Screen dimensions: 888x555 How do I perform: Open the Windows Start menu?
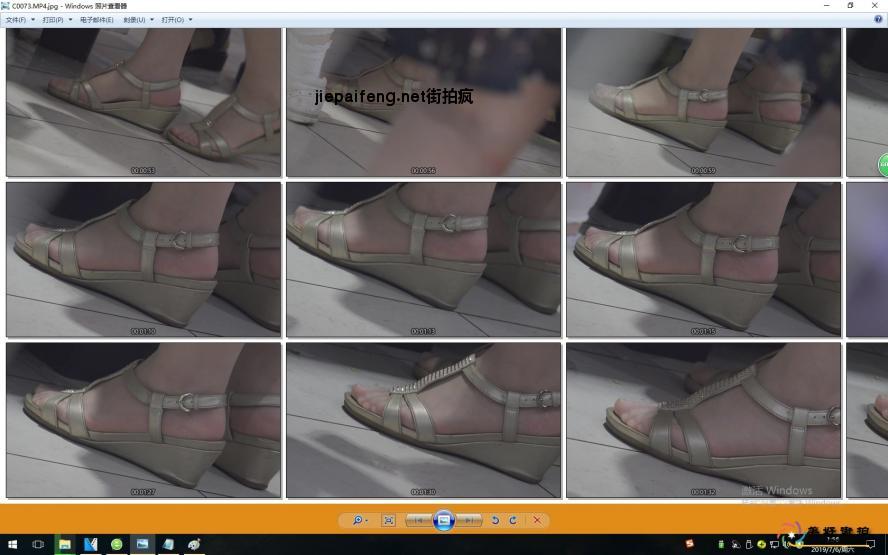pos(11,544)
